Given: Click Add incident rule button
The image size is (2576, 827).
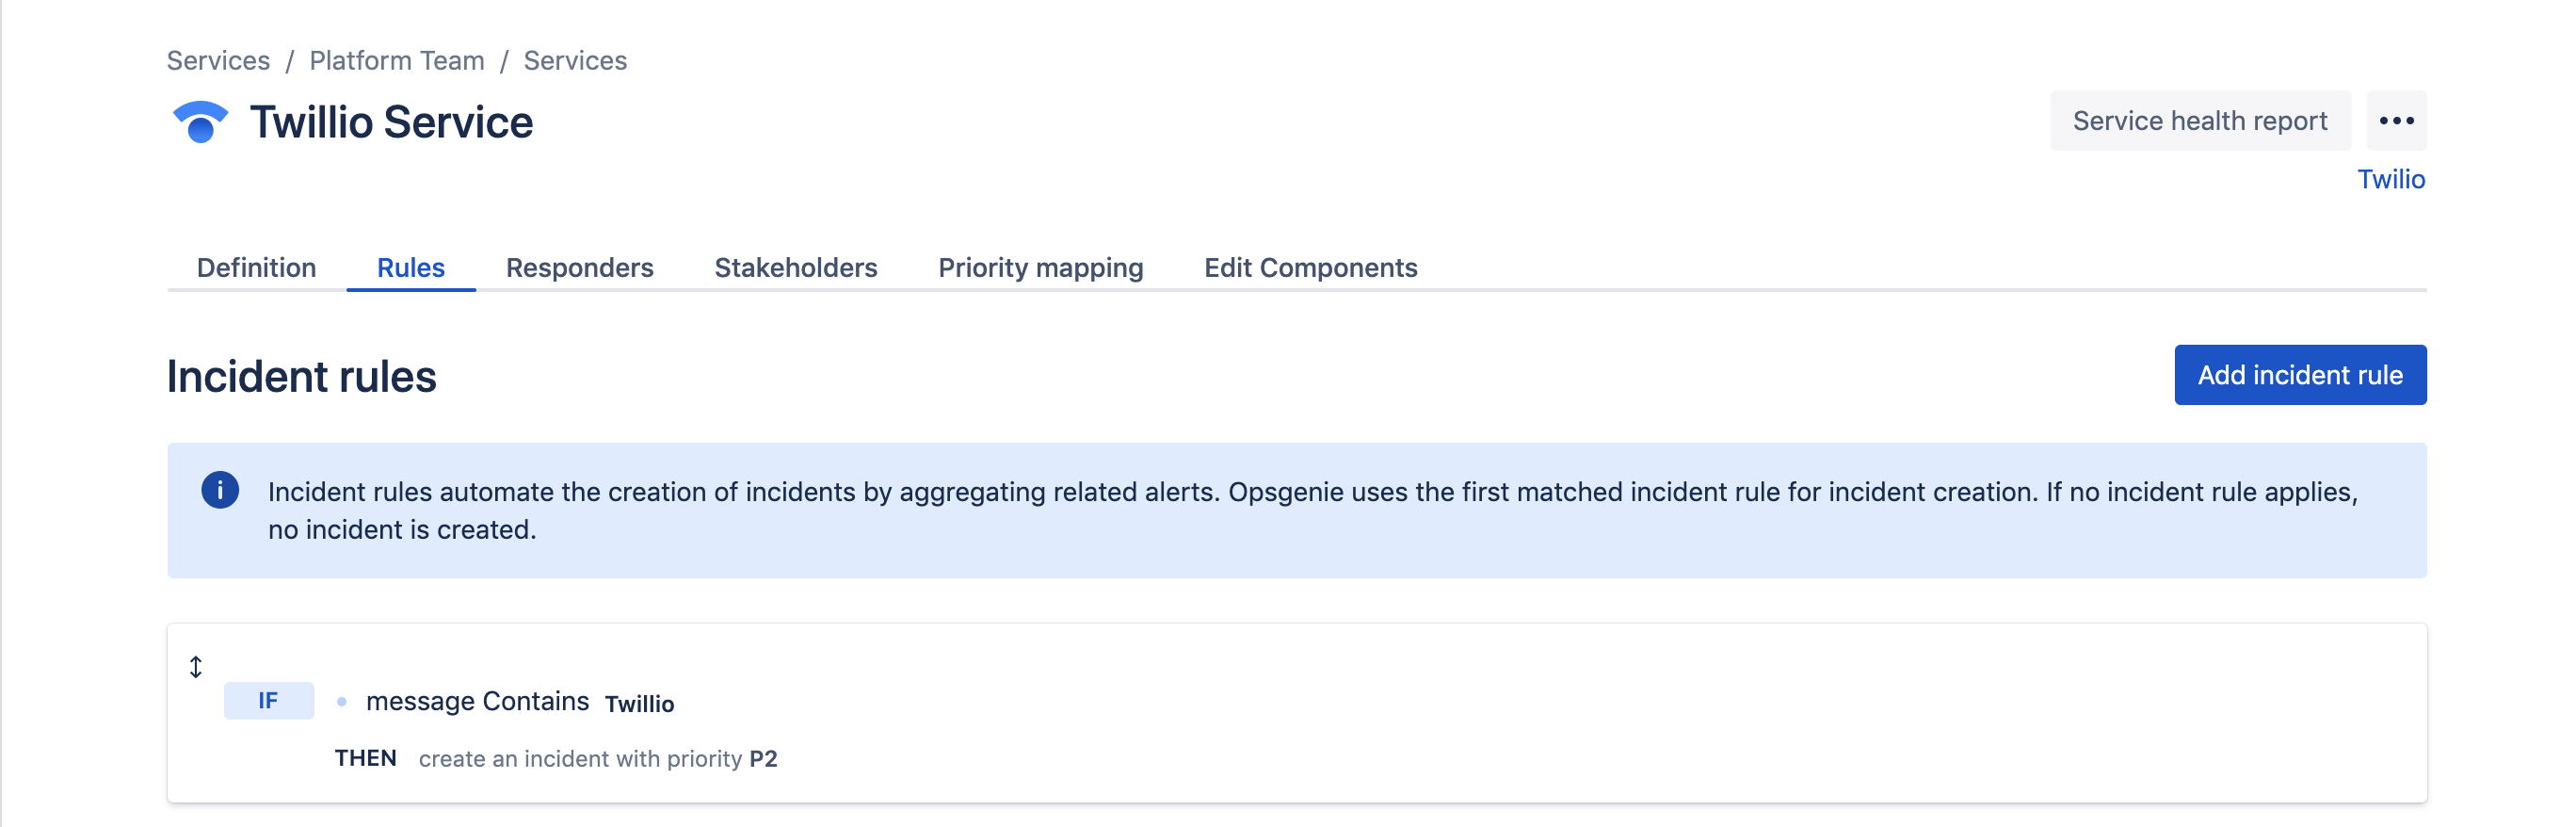Looking at the screenshot, I should tap(2300, 375).
